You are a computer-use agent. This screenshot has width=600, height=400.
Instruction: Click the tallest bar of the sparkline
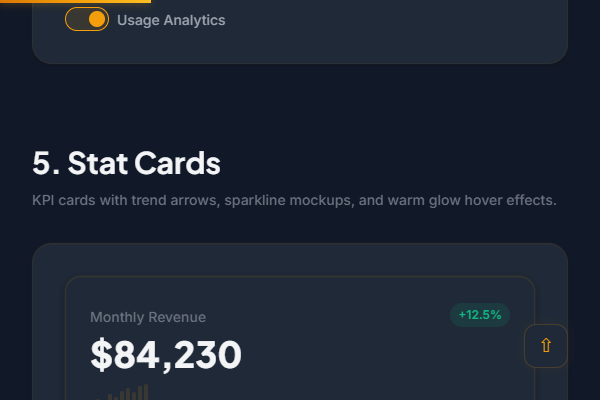146,392
